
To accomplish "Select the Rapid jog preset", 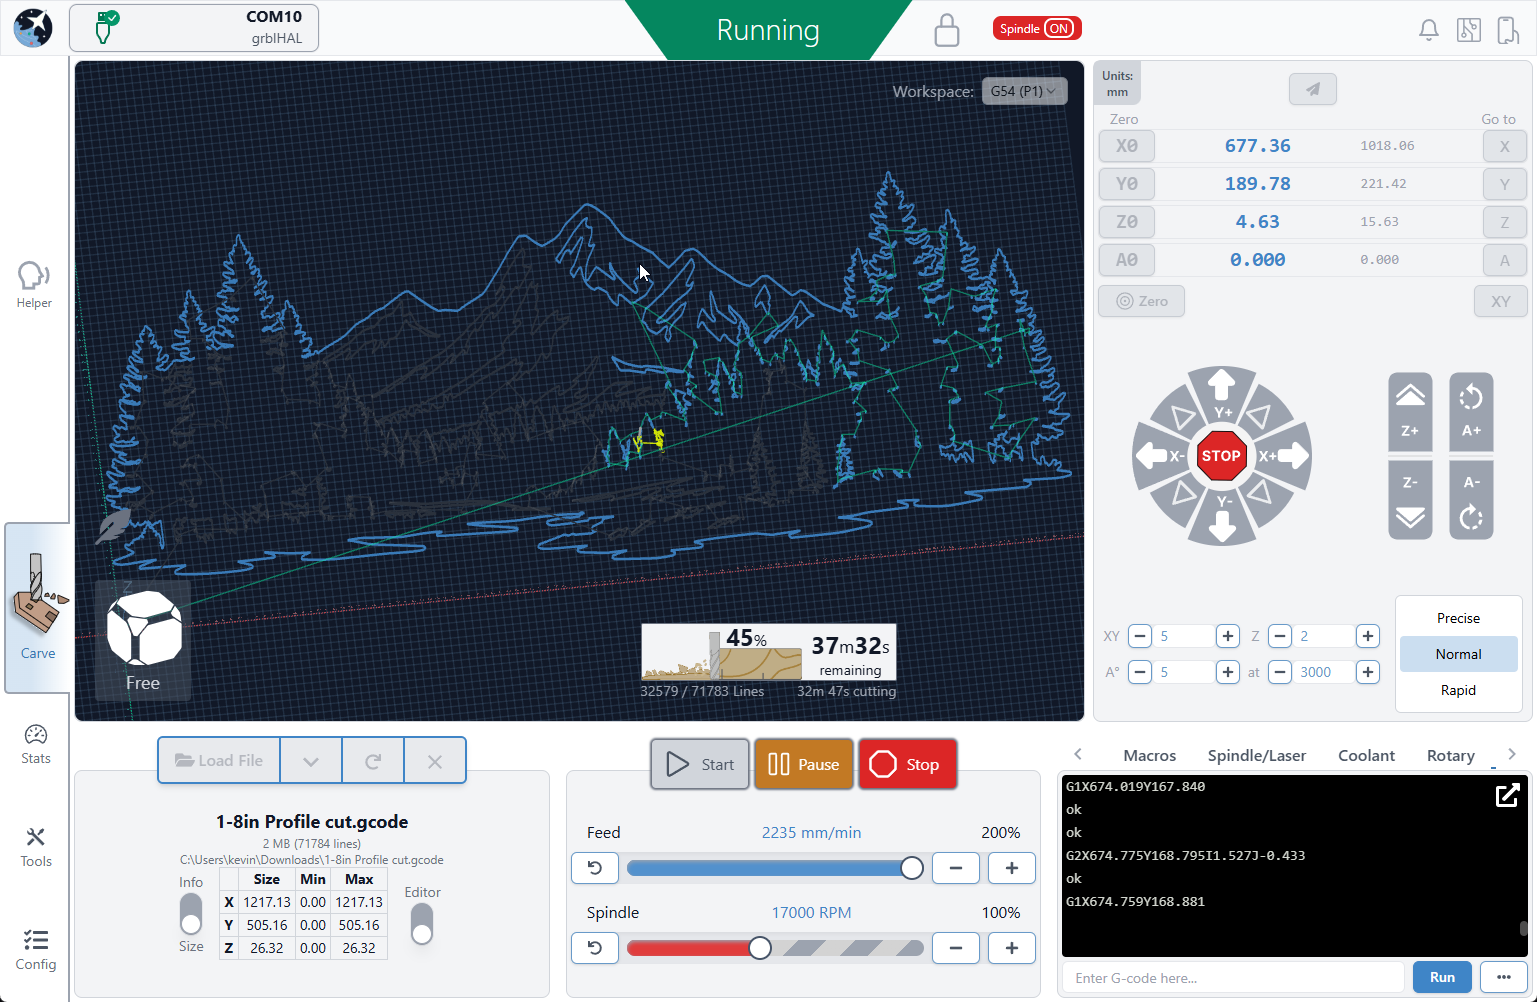I will click(x=1458, y=690).
